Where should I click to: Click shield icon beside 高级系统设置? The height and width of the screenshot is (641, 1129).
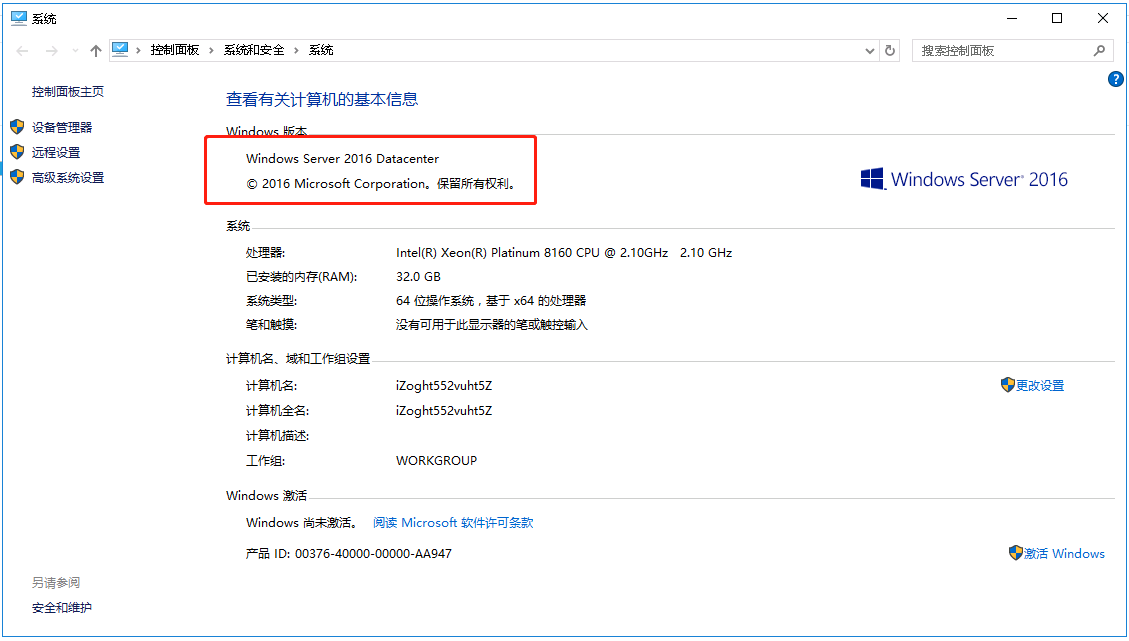pyautogui.click(x=17, y=177)
